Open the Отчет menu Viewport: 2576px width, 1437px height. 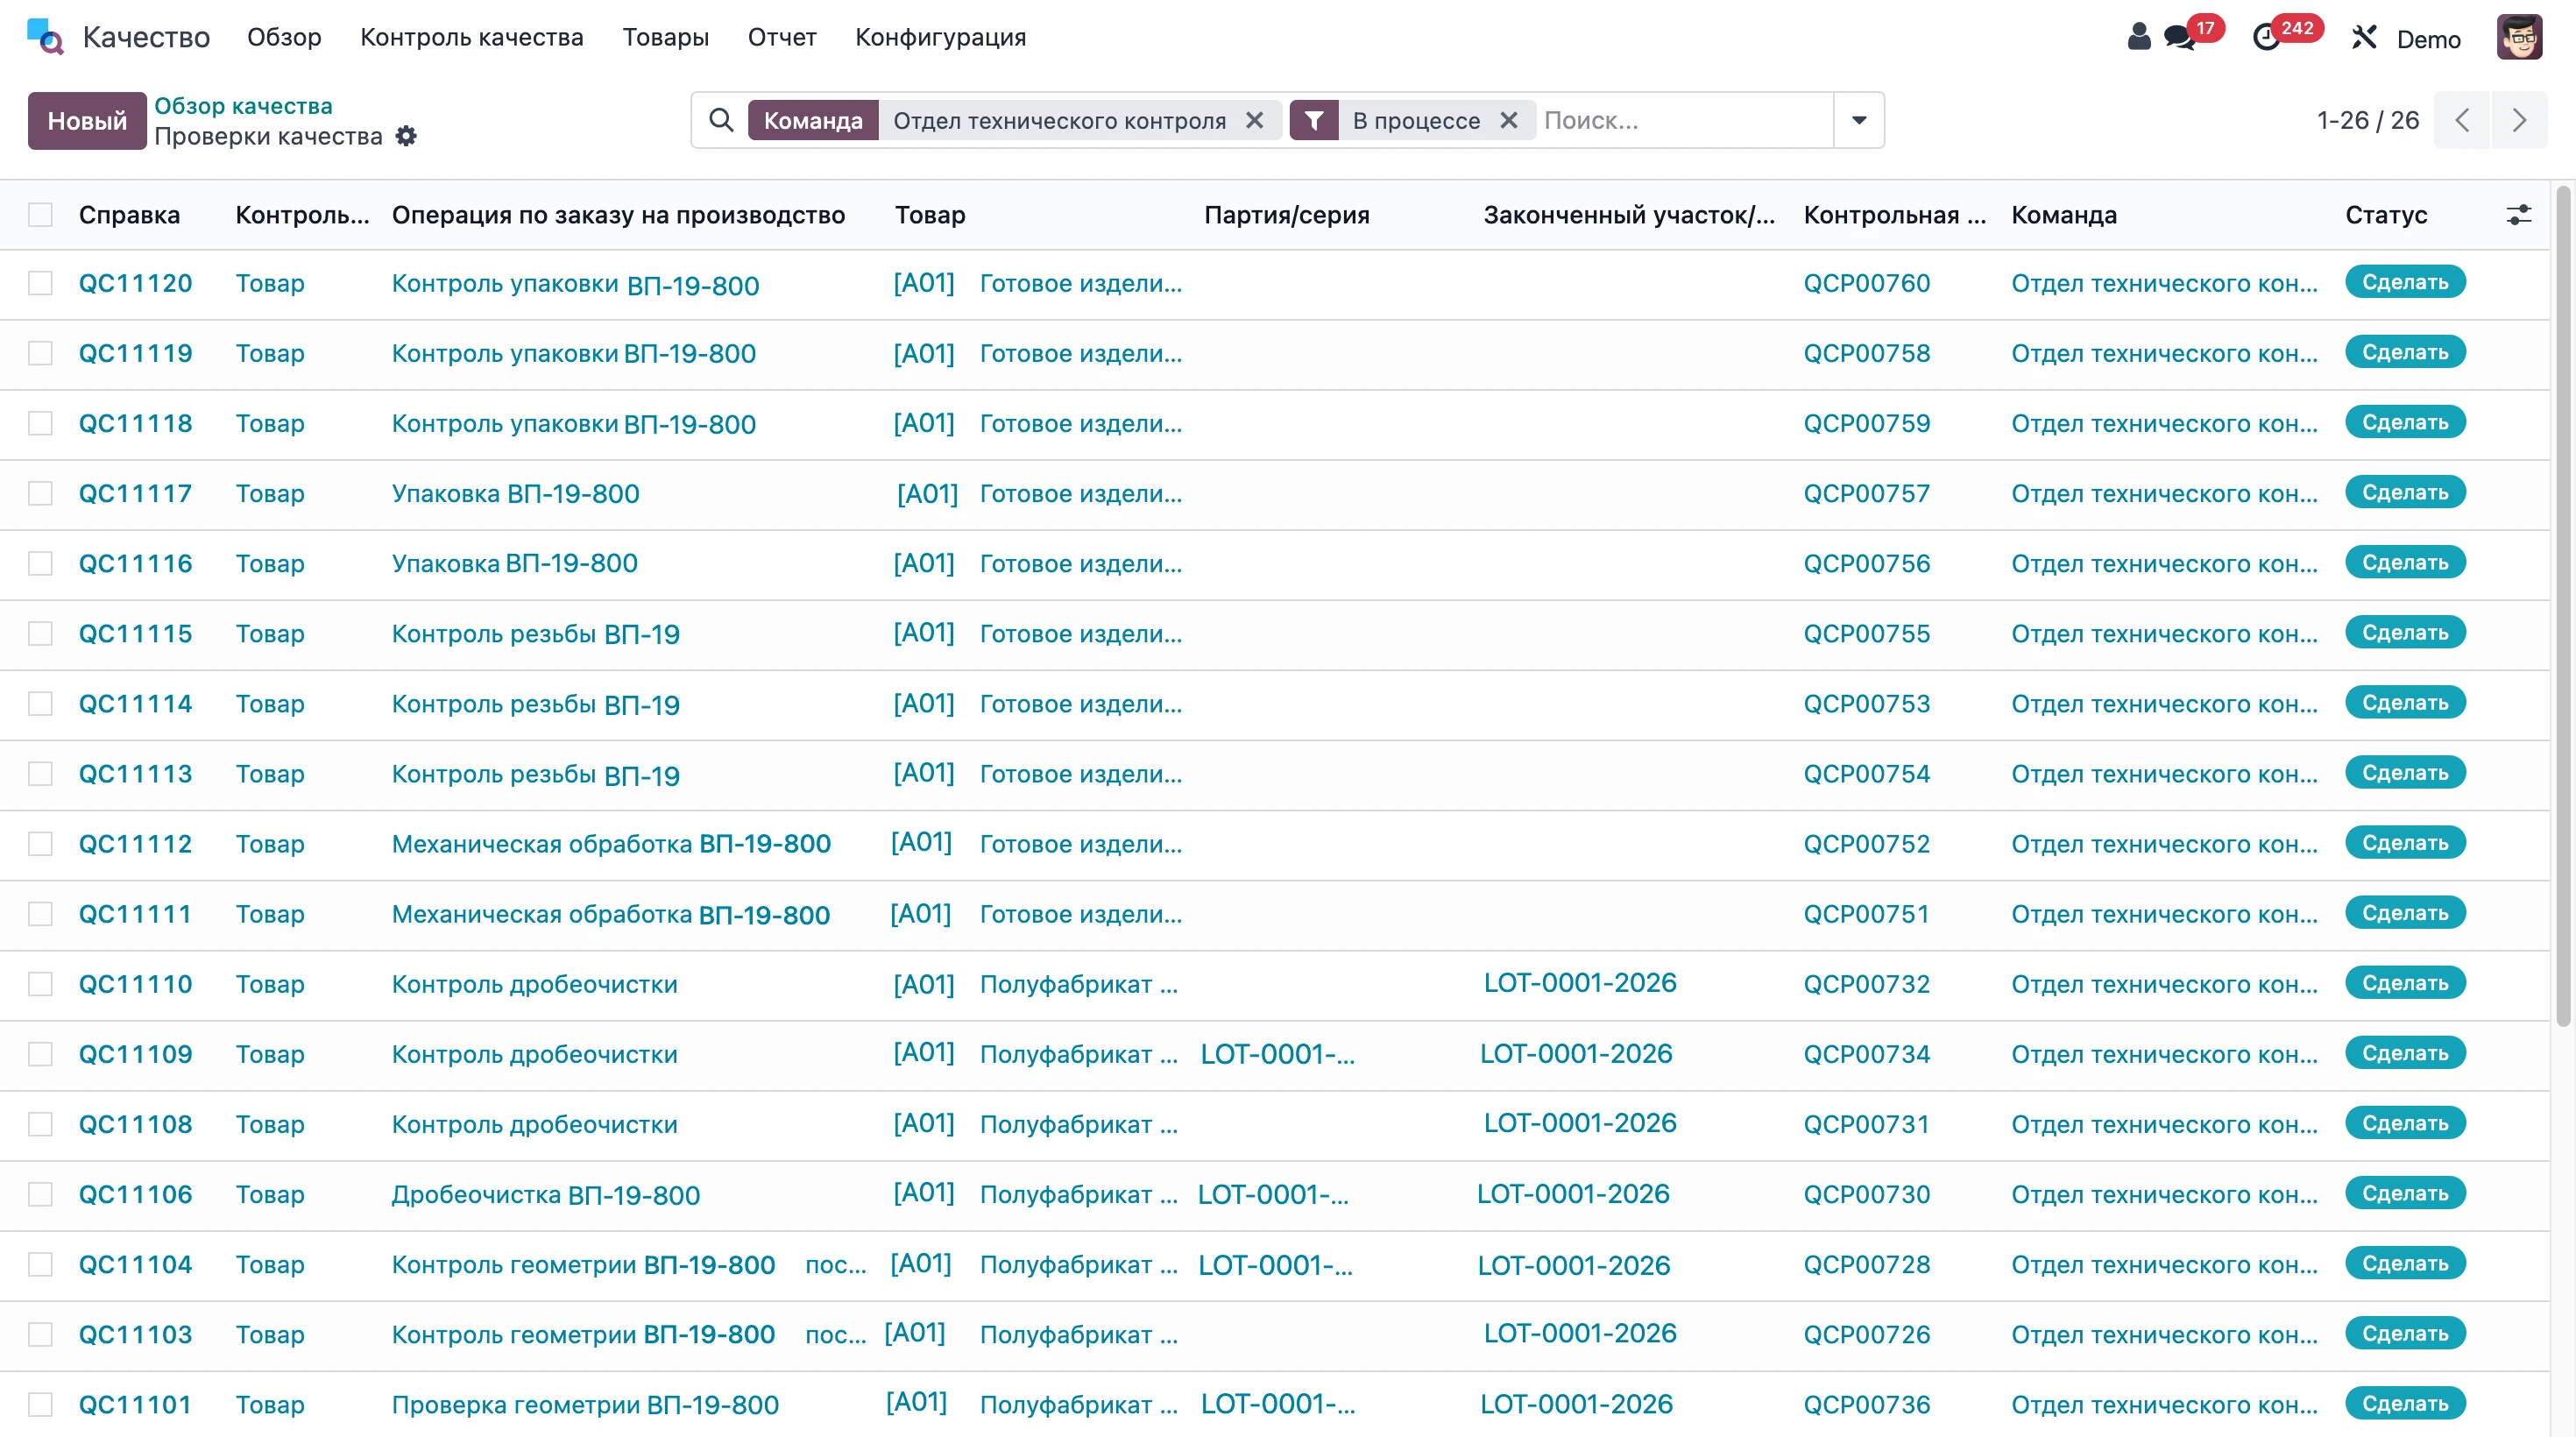pos(782,37)
